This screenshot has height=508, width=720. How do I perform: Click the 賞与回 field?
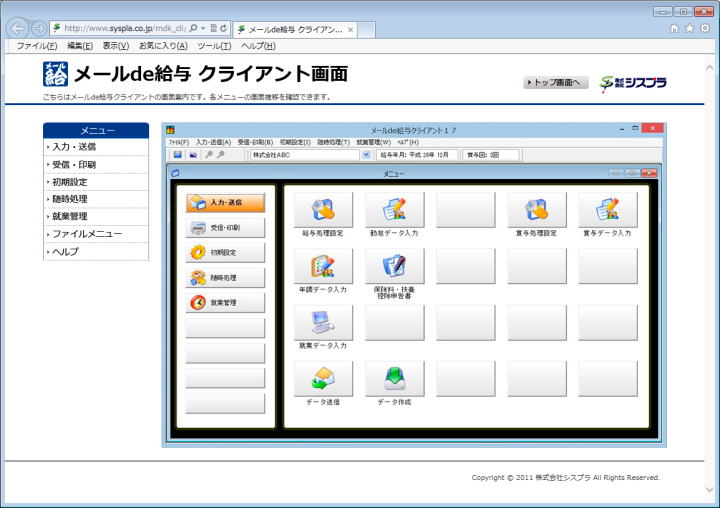tap(491, 155)
